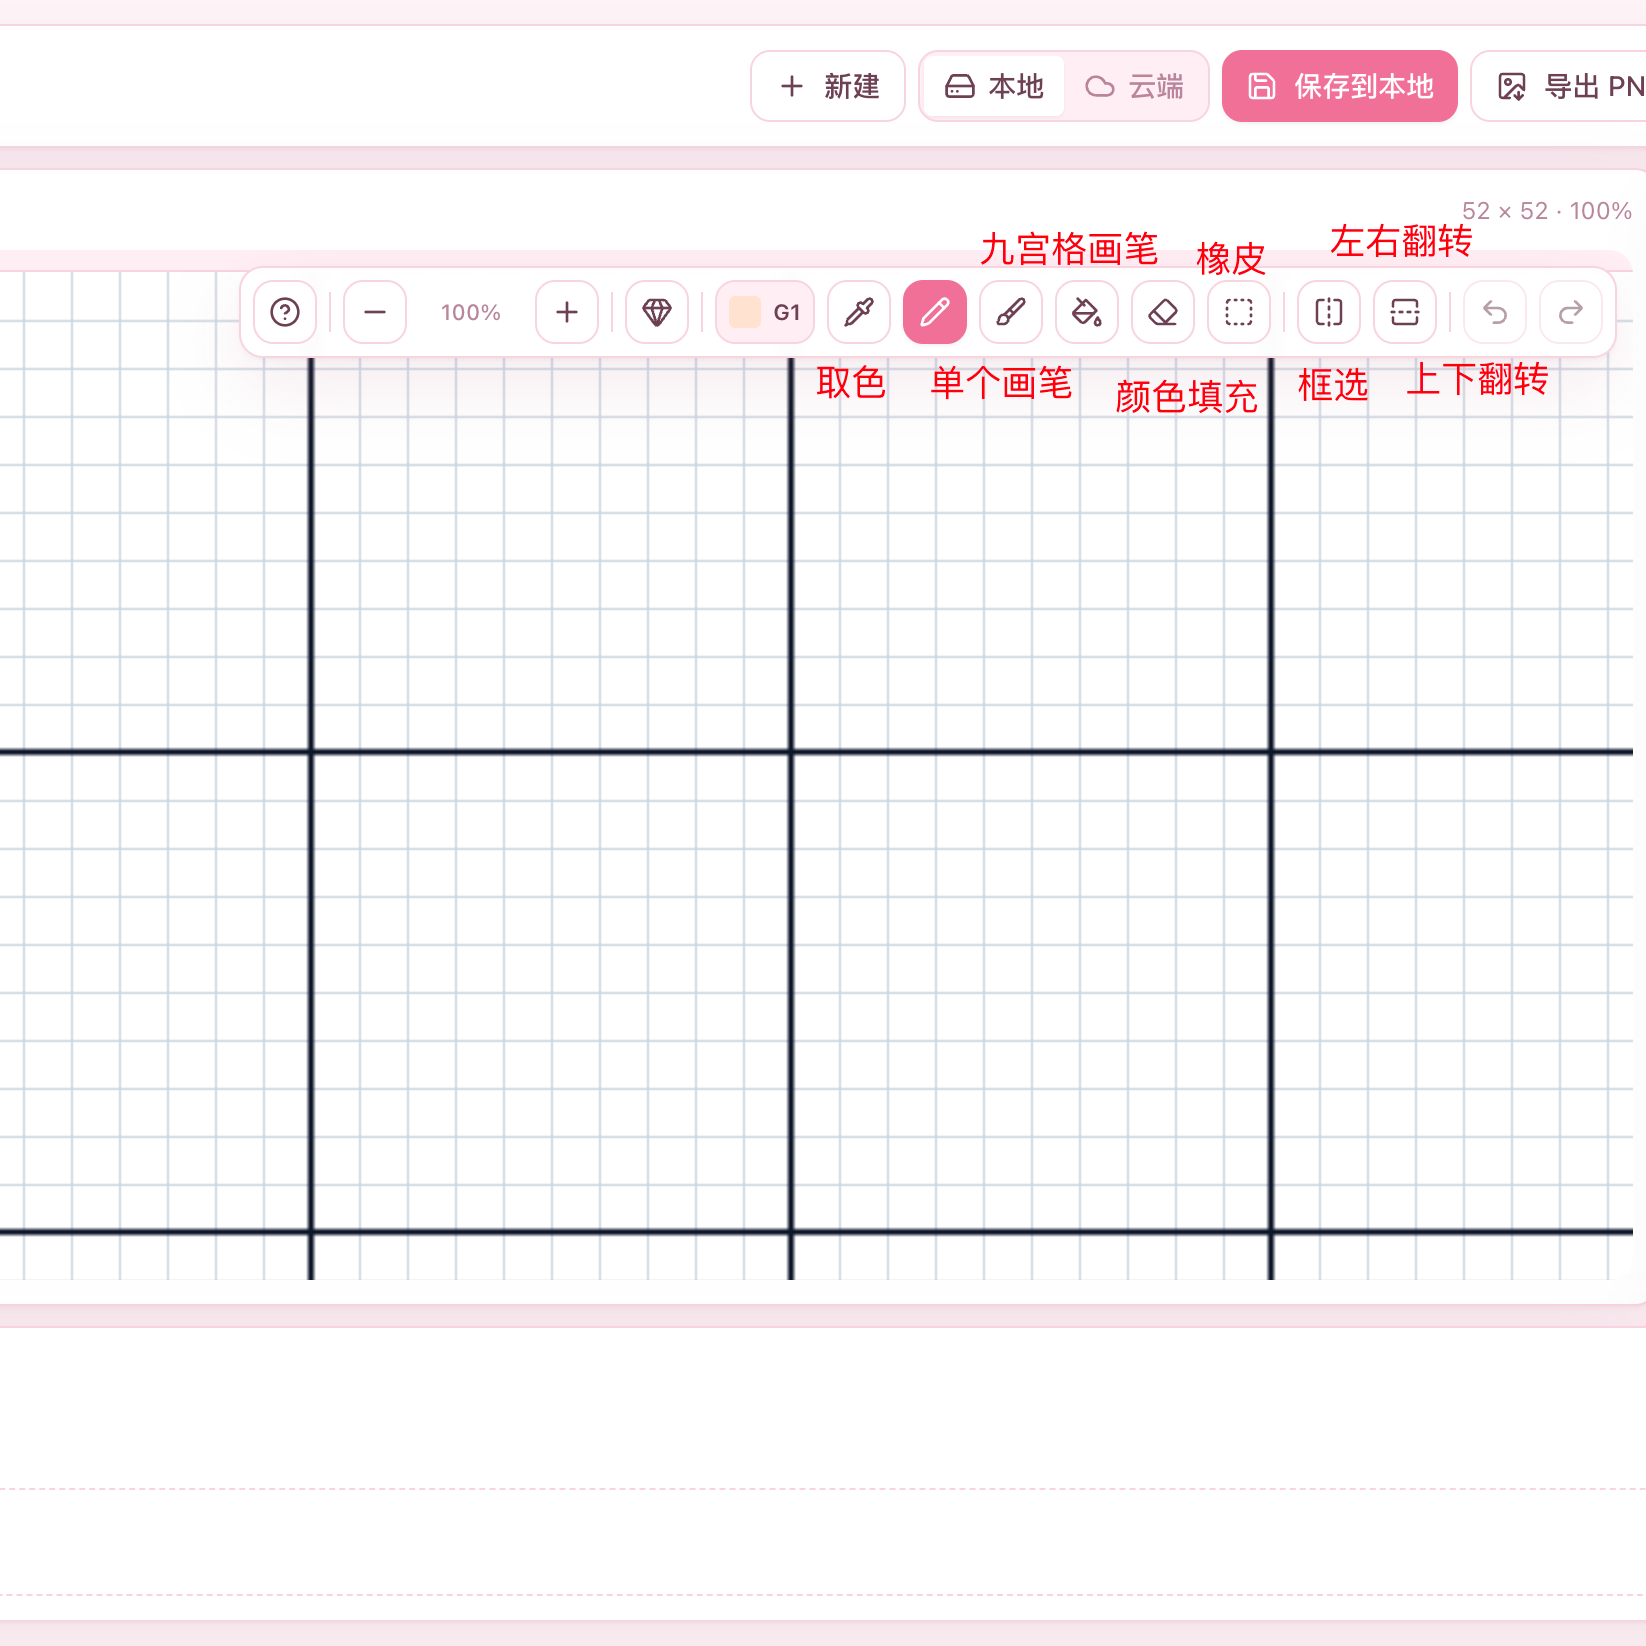
Task: Select the single-cell pencil tool
Action: 935,312
